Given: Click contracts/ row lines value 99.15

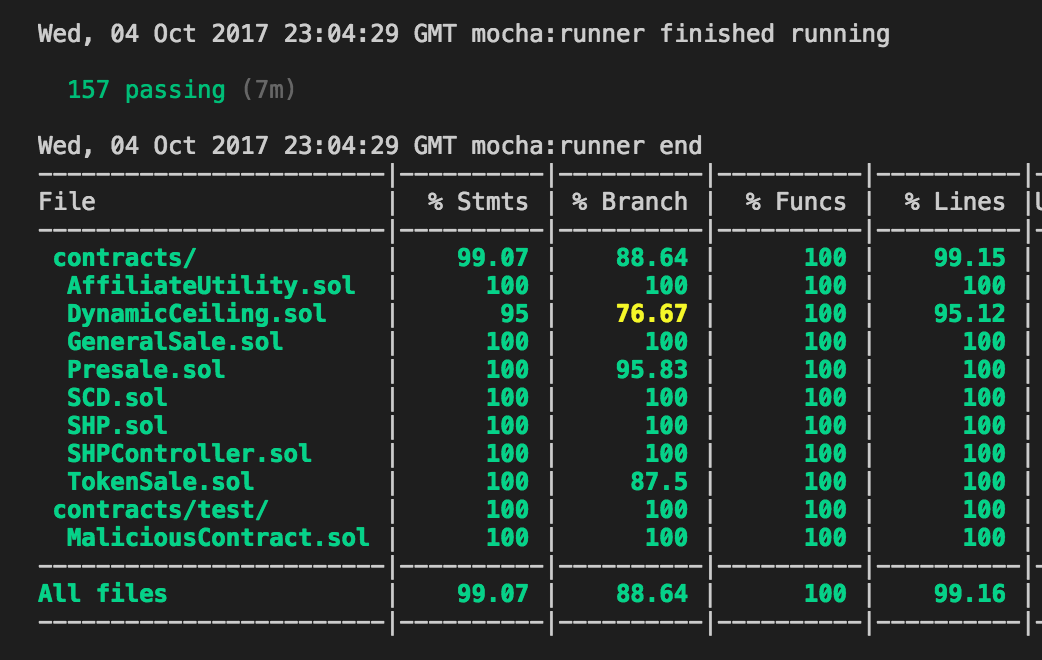Looking at the screenshot, I should (970, 258).
